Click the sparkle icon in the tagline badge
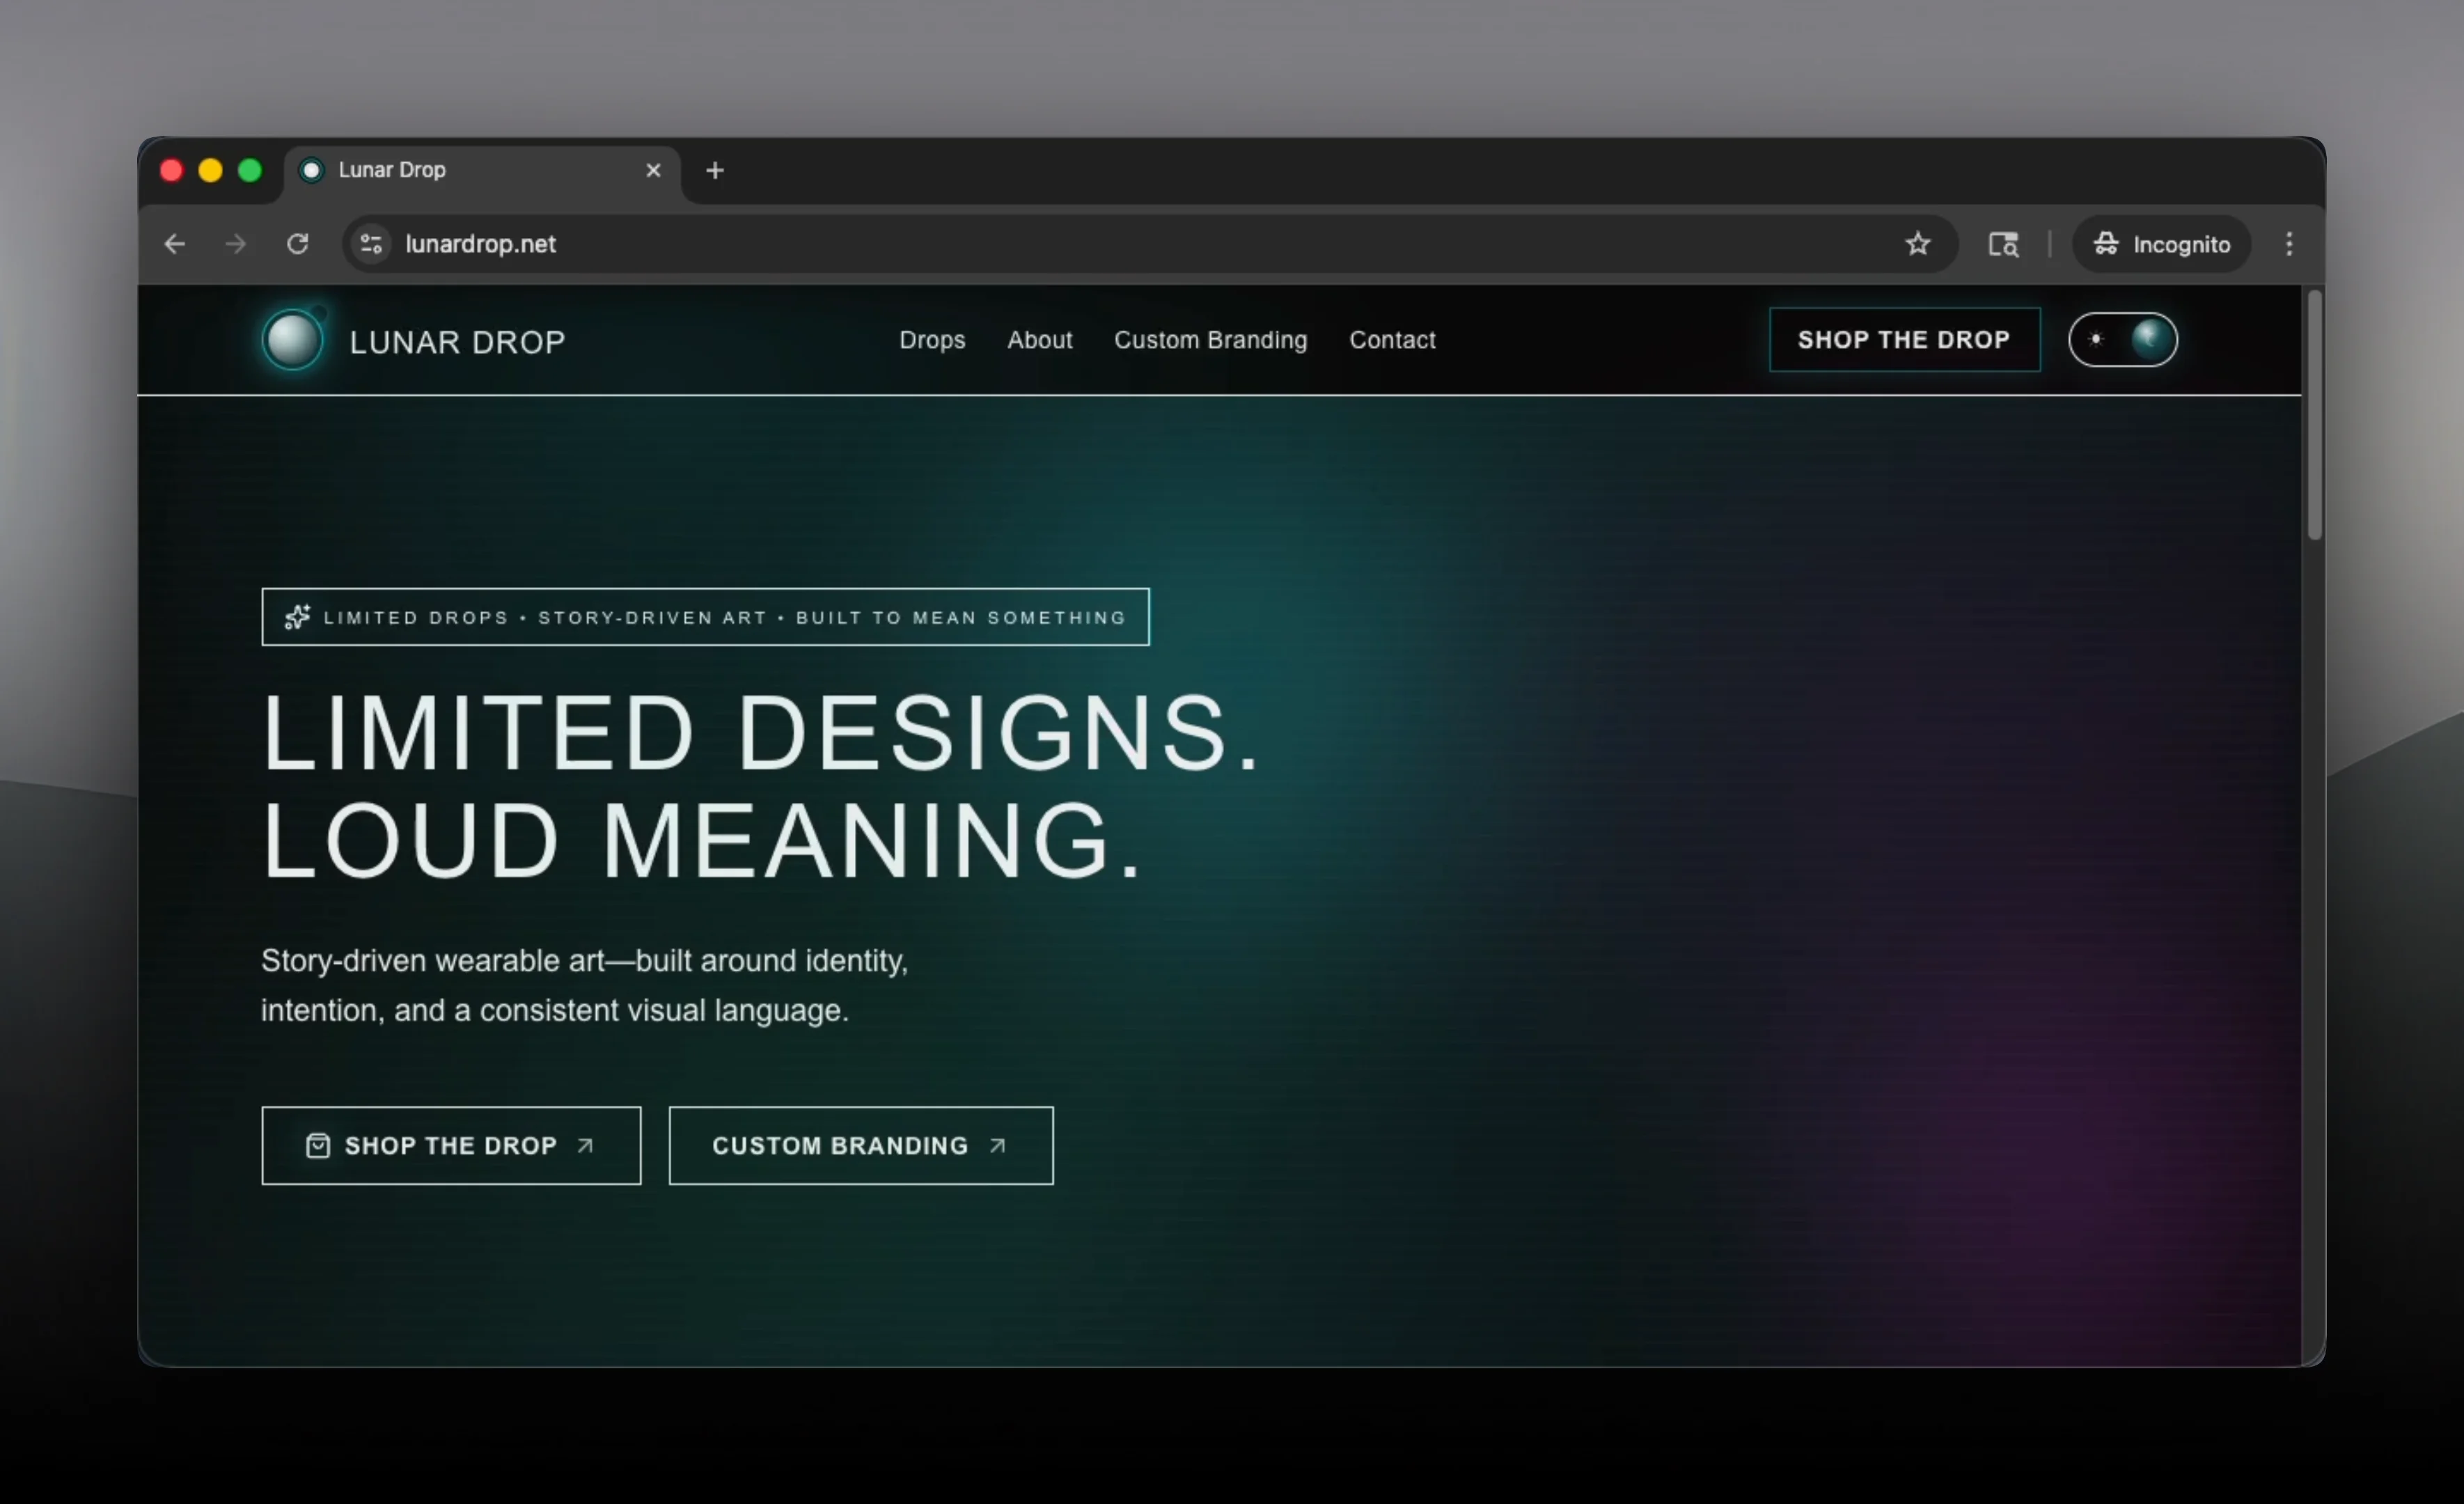Image resolution: width=2464 pixels, height=1504 pixels. pyautogui.click(x=297, y=617)
